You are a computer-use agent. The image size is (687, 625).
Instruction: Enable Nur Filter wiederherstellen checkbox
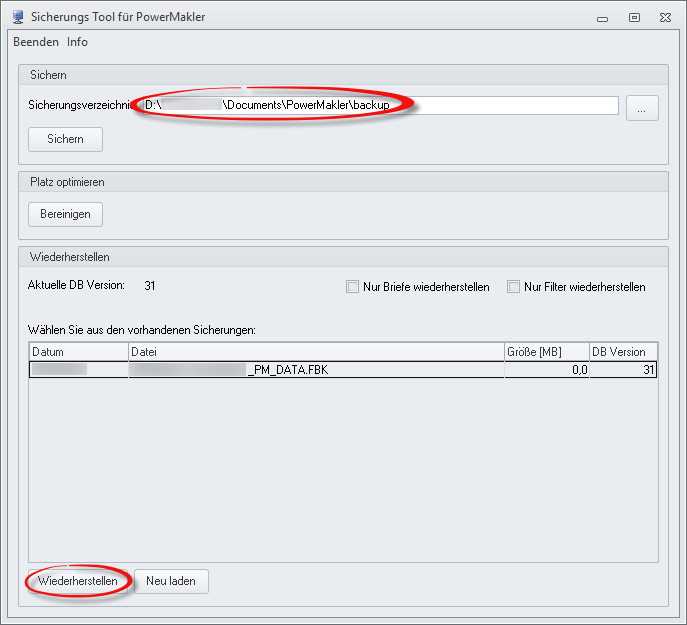513,287
